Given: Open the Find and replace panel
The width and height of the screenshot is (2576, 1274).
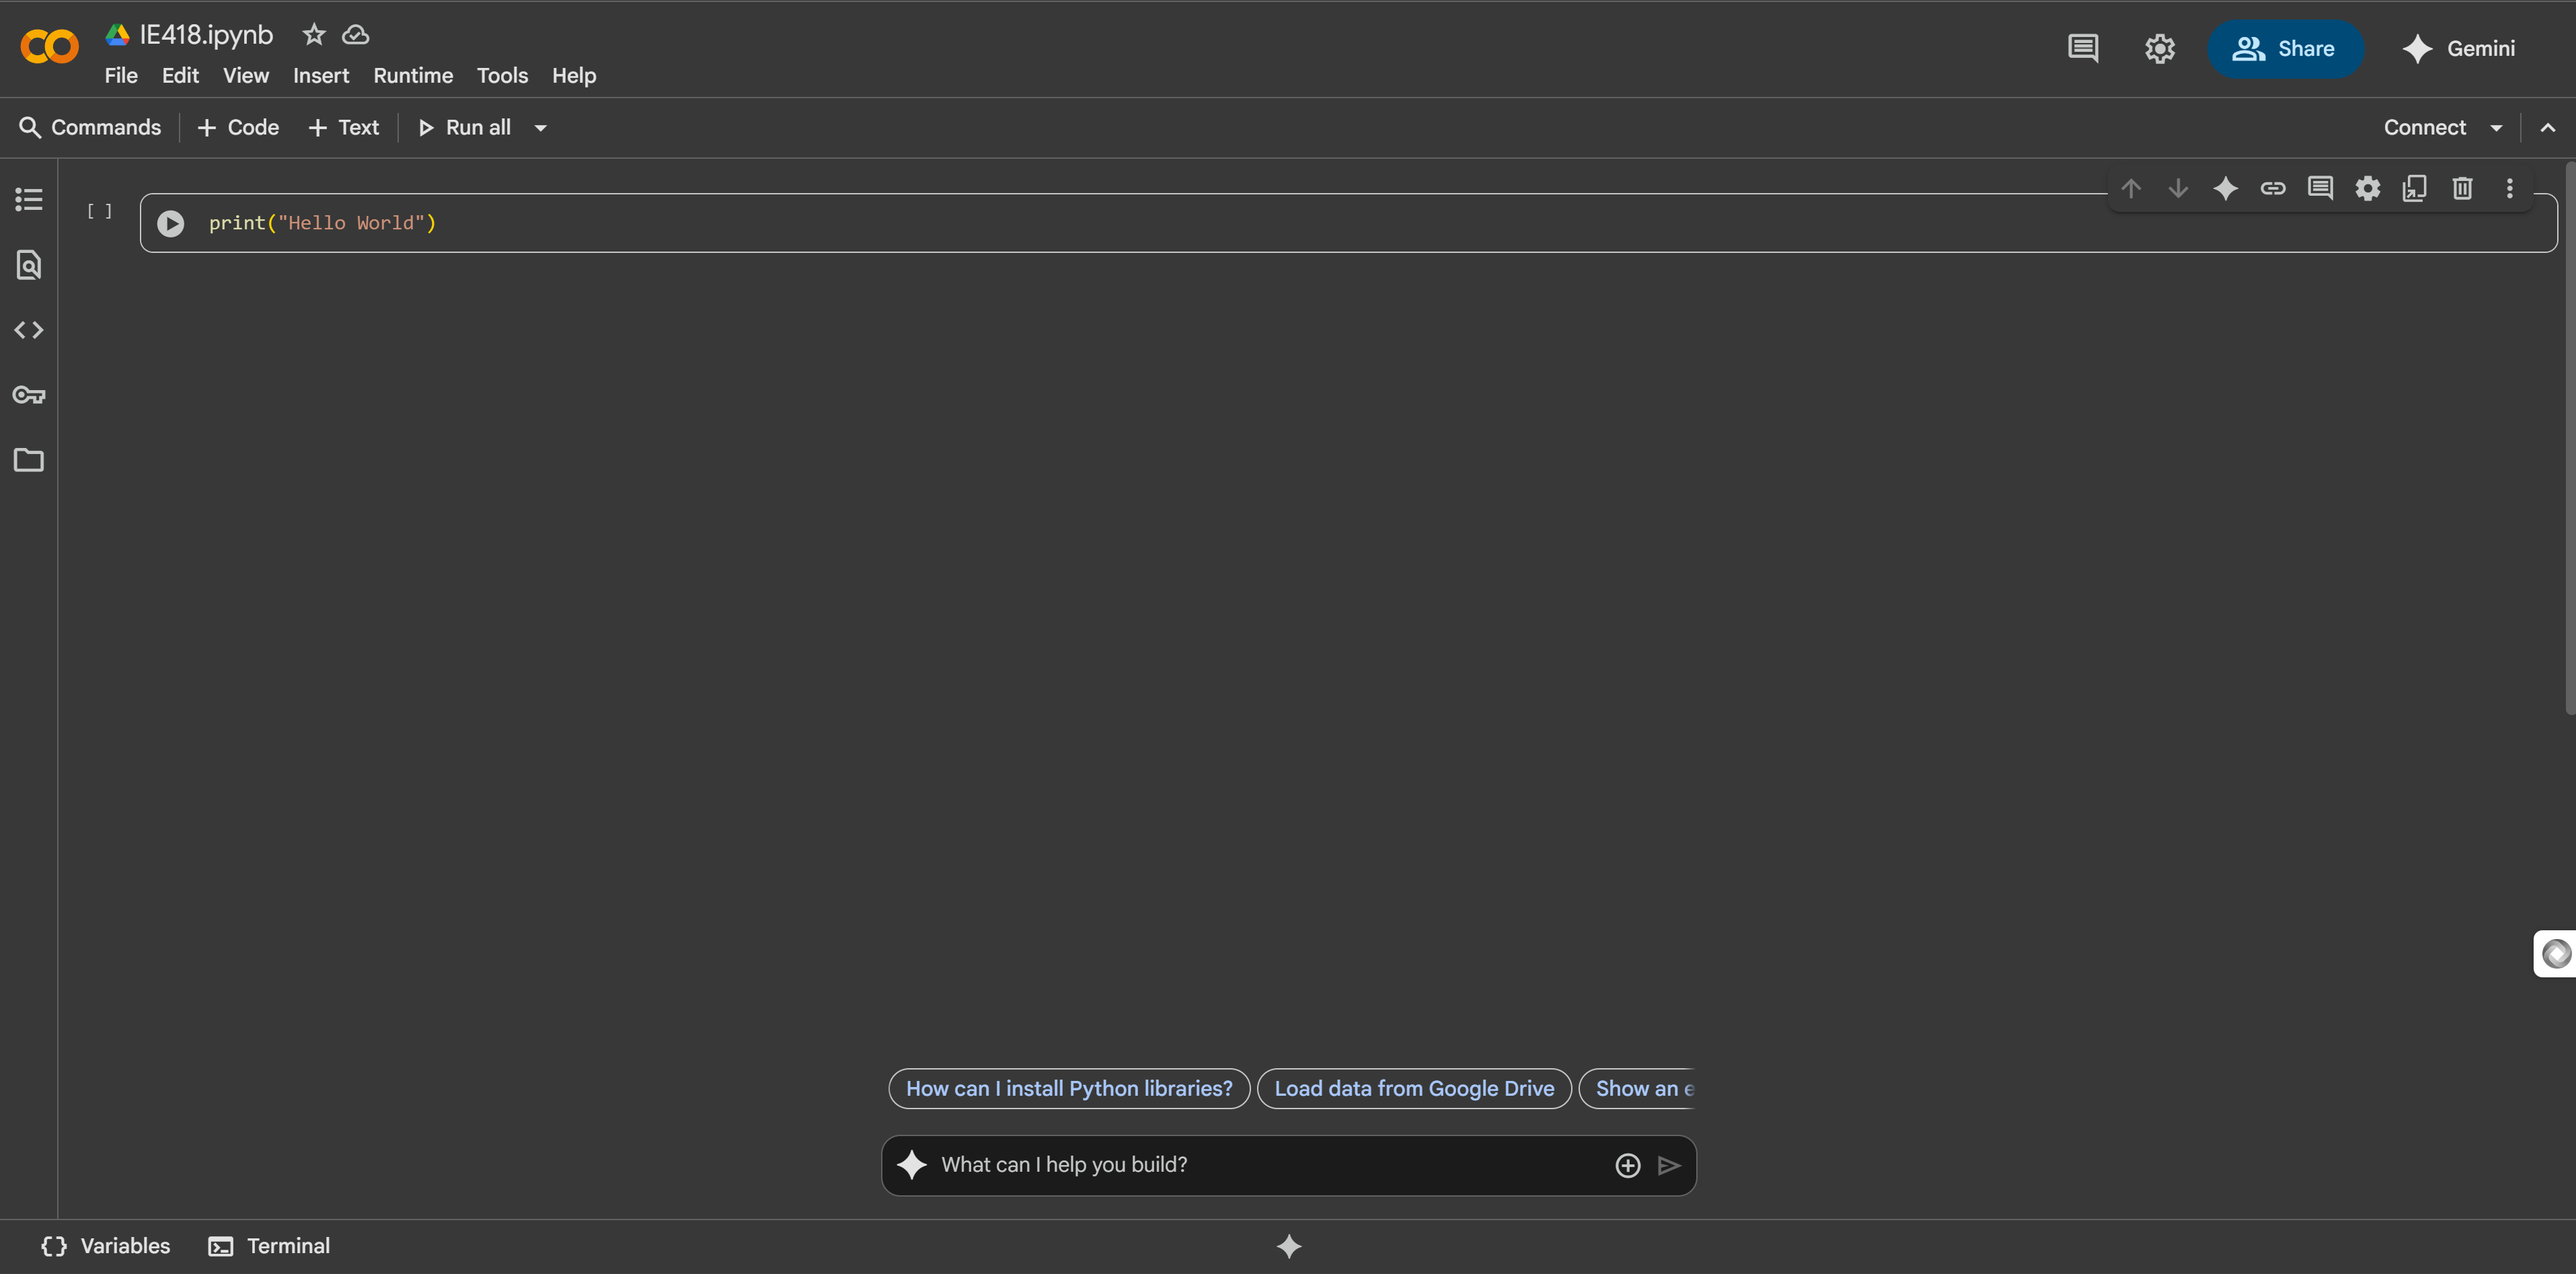Looking at the screenshot, I should (29, 265).
